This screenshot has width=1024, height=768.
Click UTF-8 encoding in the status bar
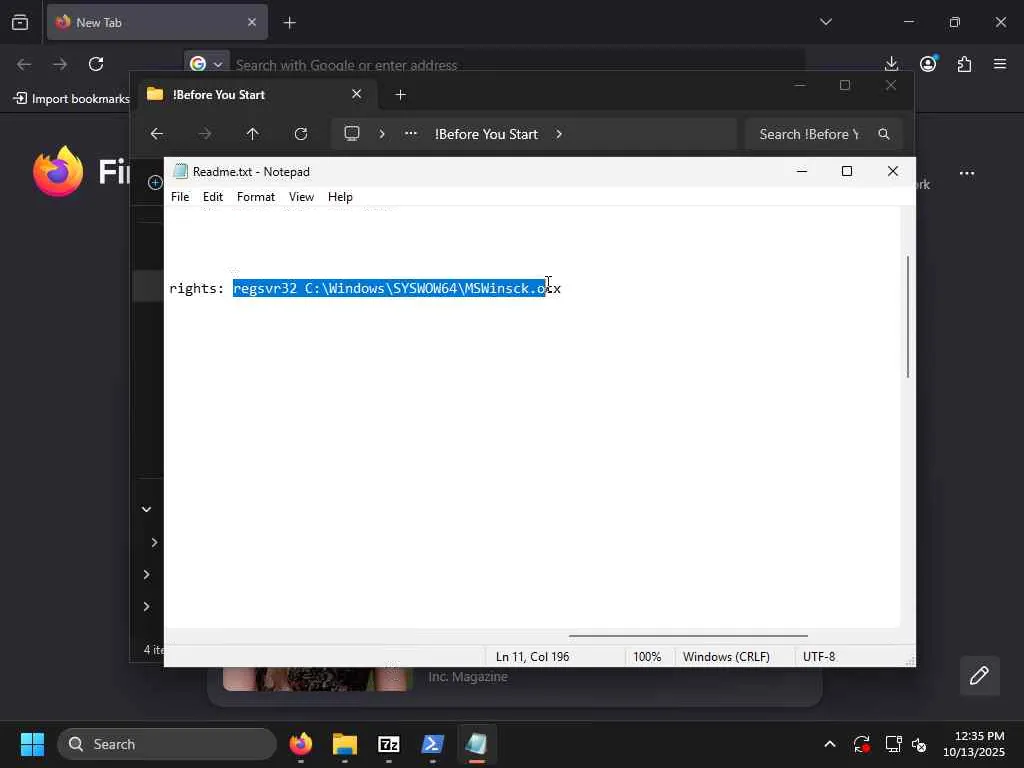click(819, 656)
